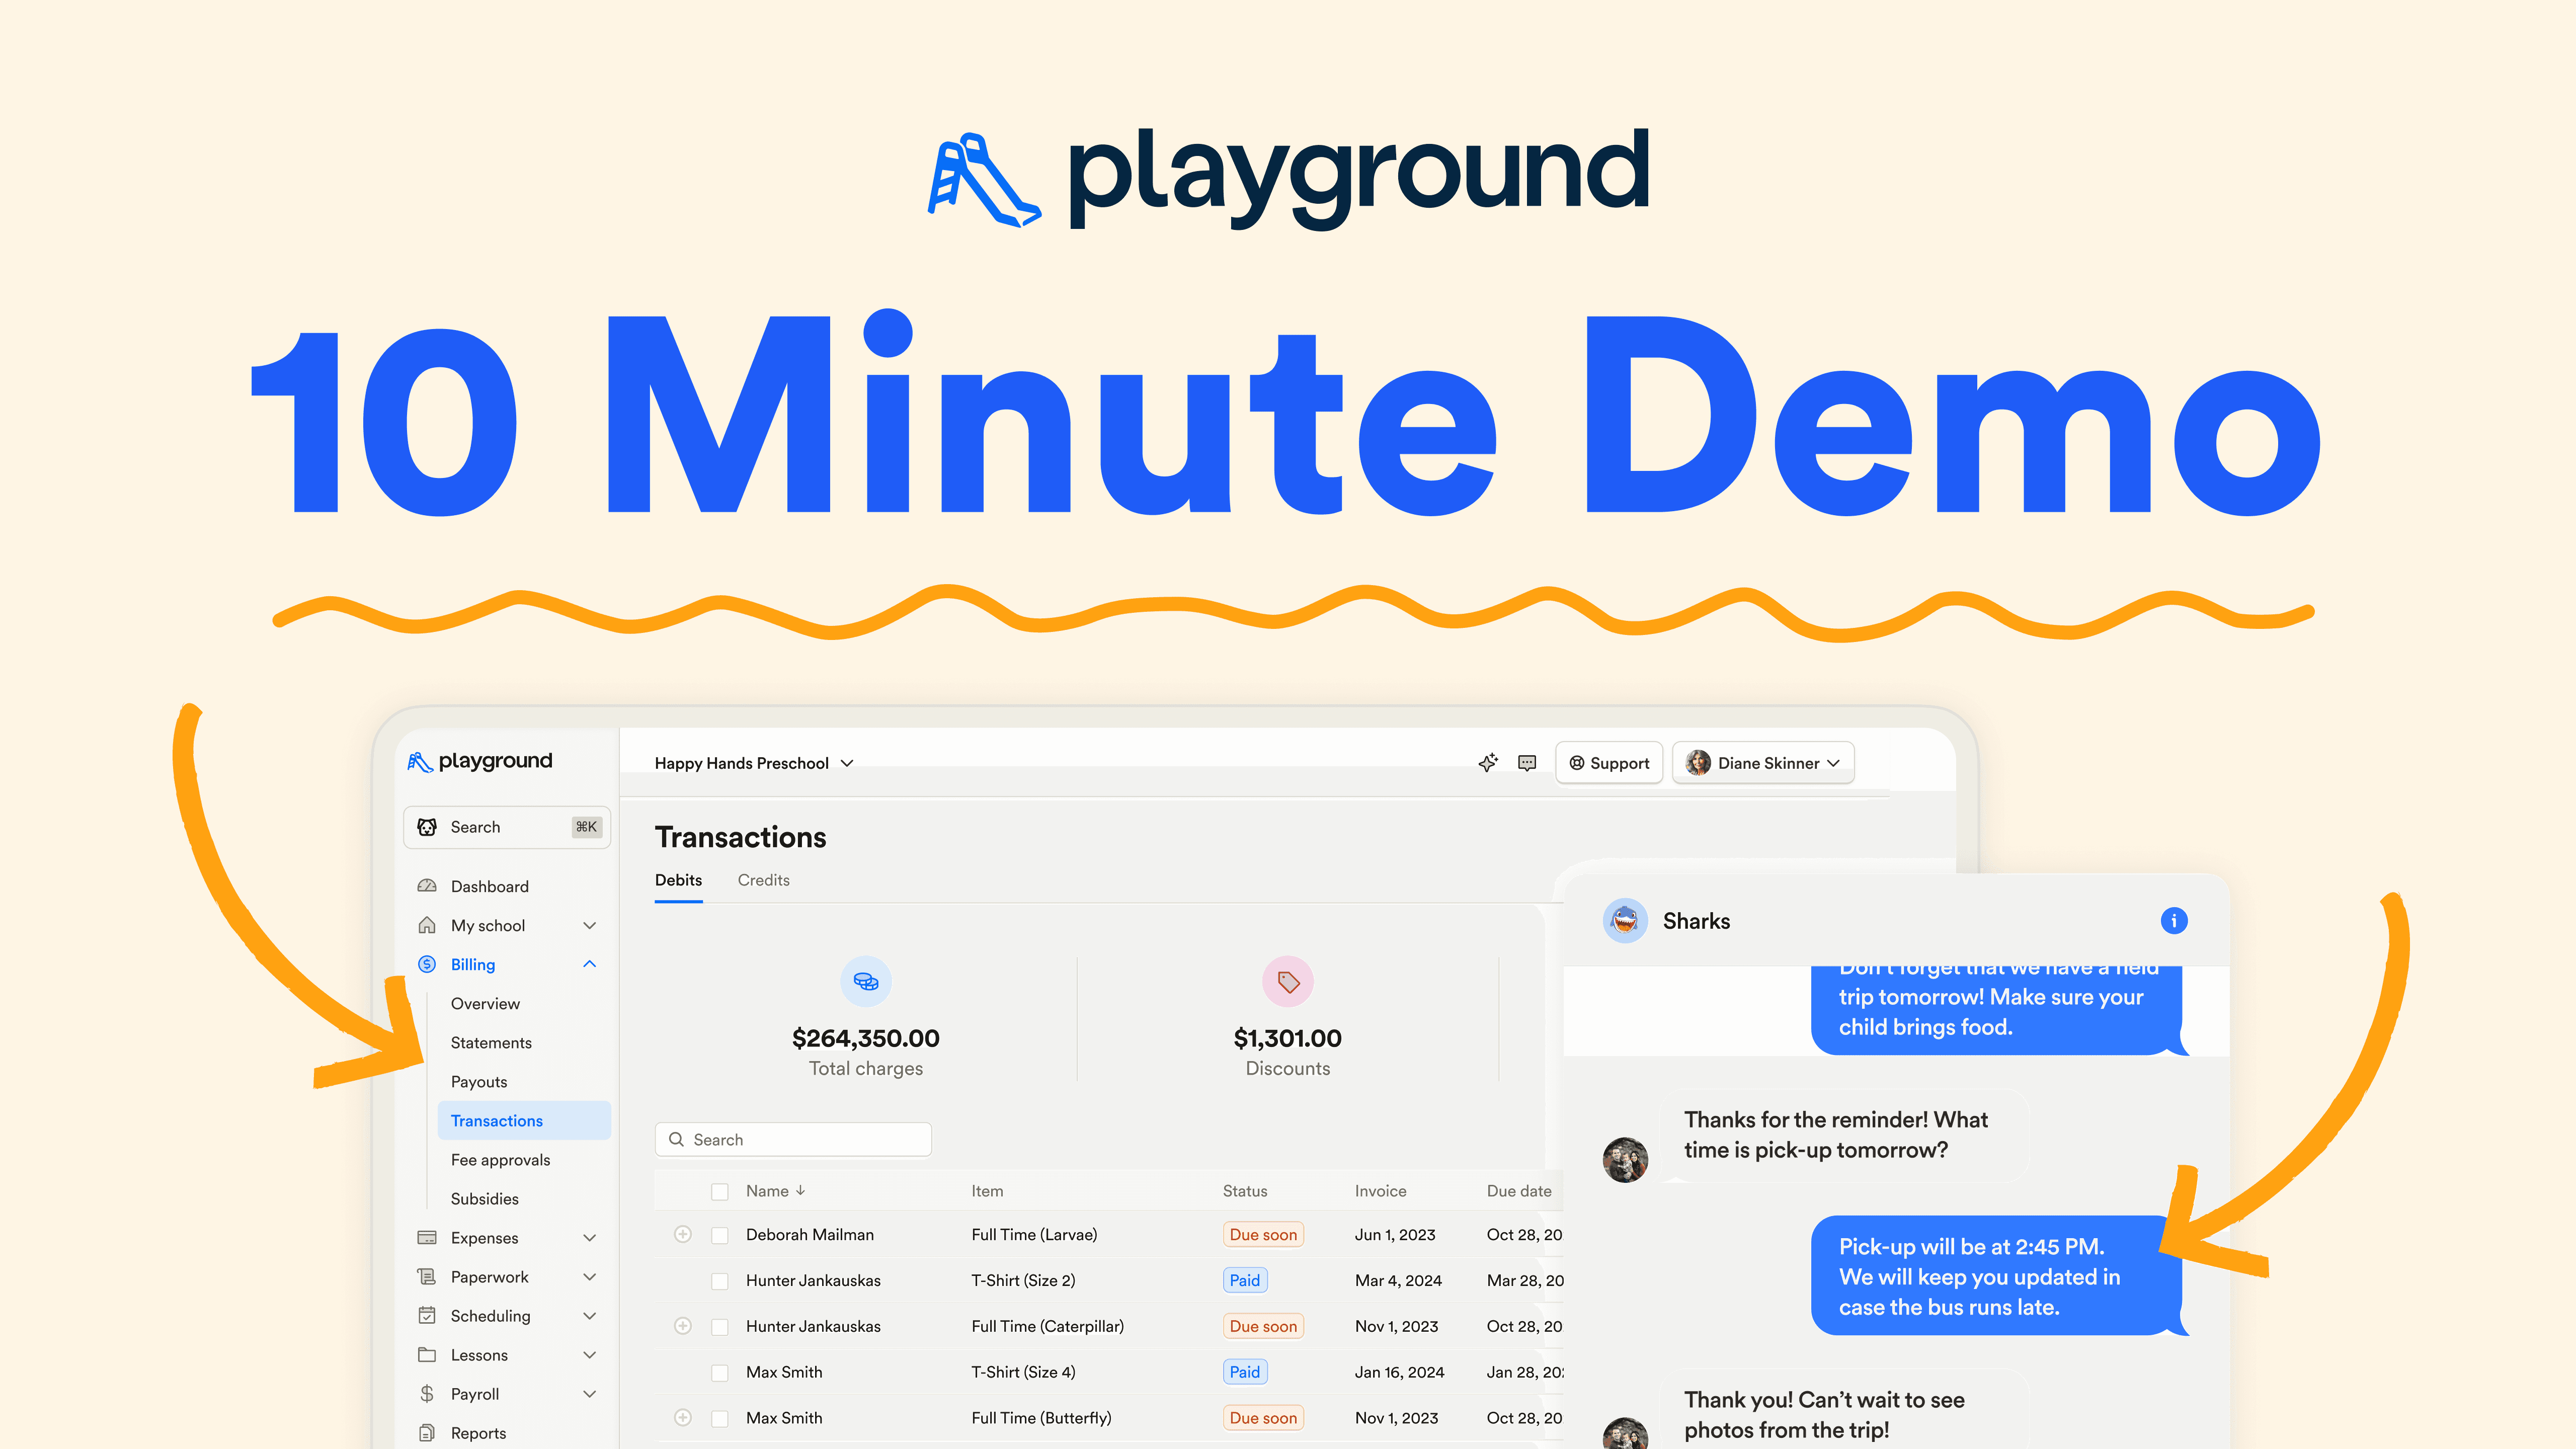Click Due soon badge for Deborah Mailman
The width and height of the screenshot is (2576, 1449).
(x=1263, y=1234)
